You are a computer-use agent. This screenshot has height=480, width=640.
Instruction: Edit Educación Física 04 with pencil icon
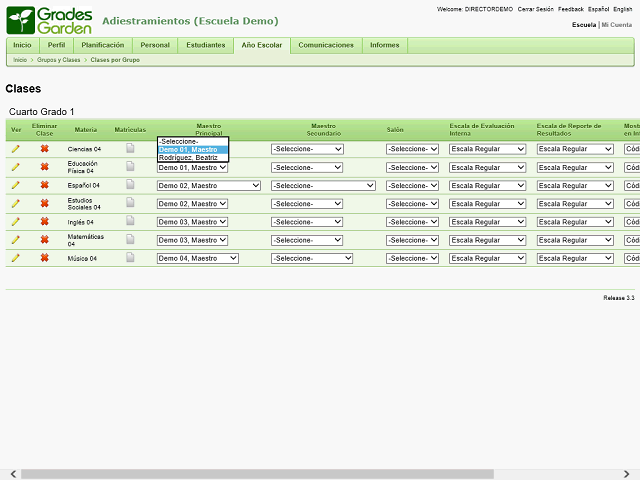(x=16, y=167)
